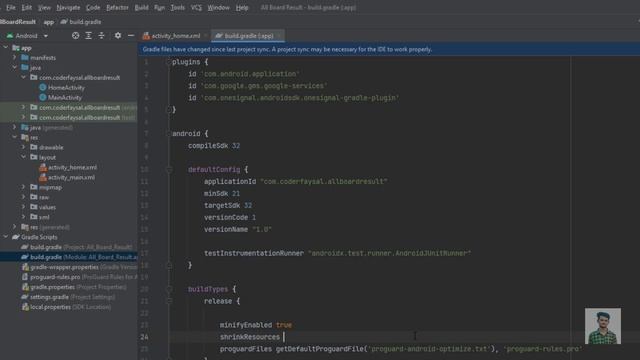The height and width of the screenshot is (360, 640).
Task: Fold the defaultConfig block gutter icon
Action: tap(169, 169)
